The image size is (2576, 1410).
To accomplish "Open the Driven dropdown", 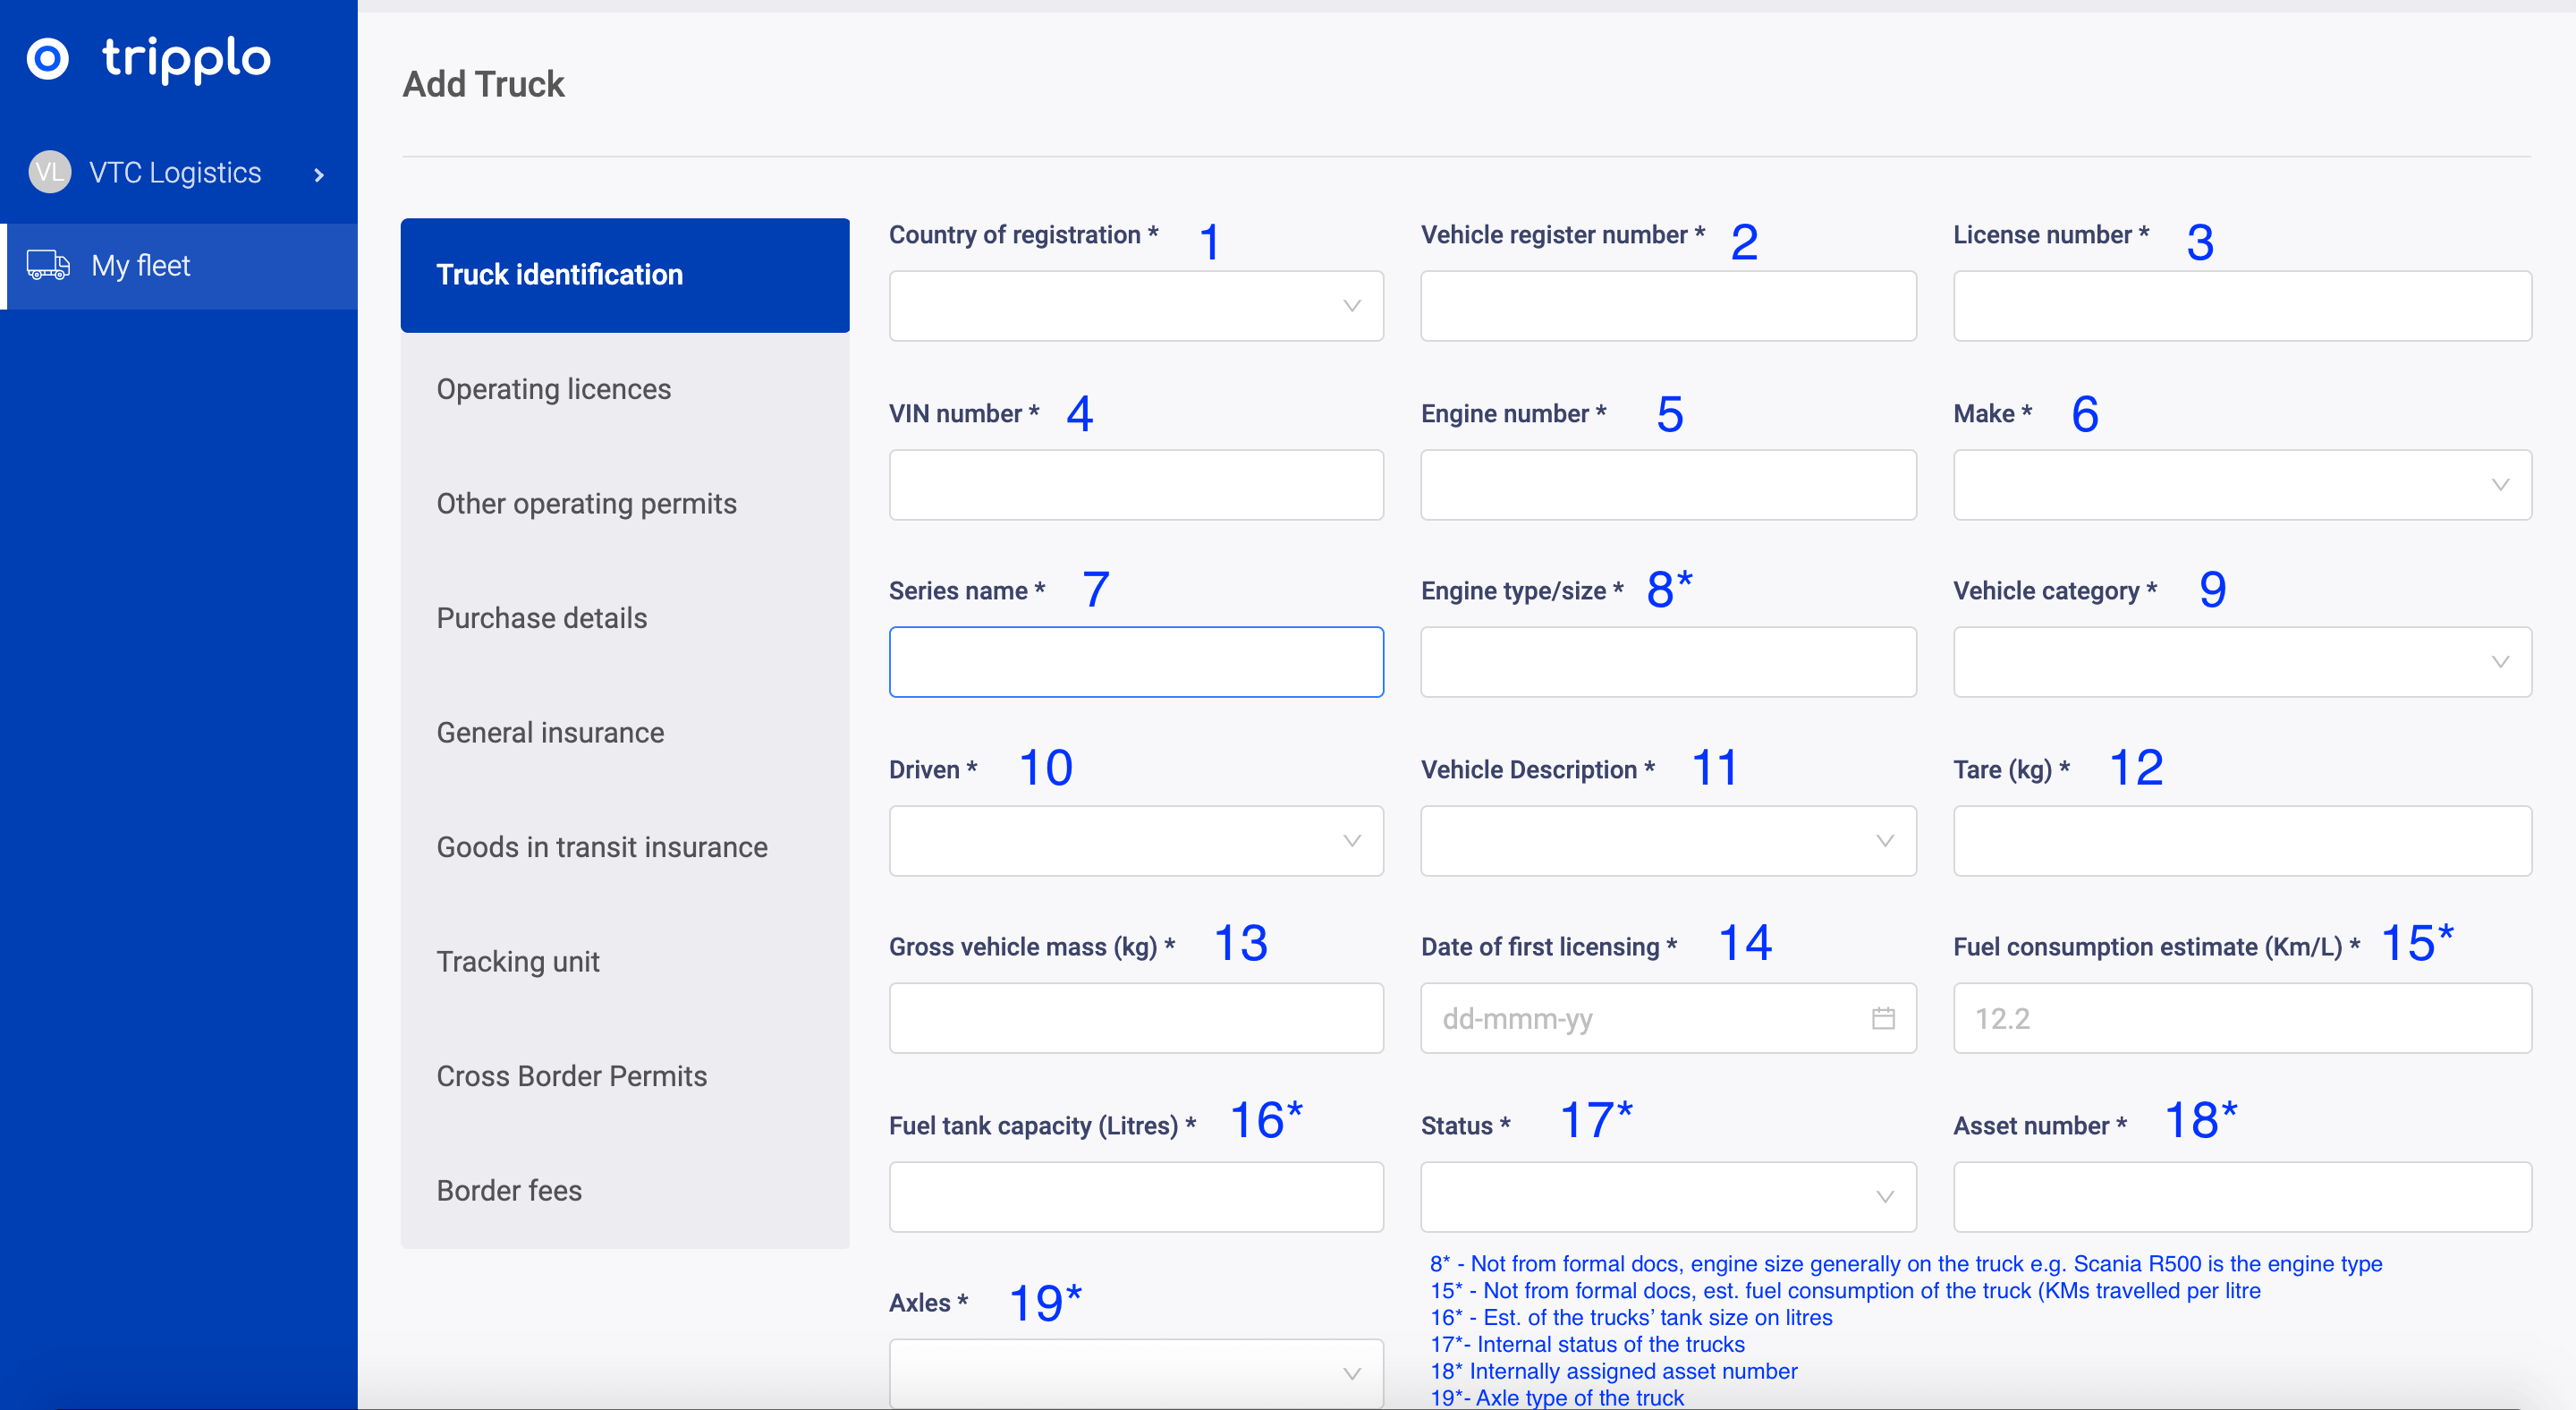I will click(x=1135, y=841).
